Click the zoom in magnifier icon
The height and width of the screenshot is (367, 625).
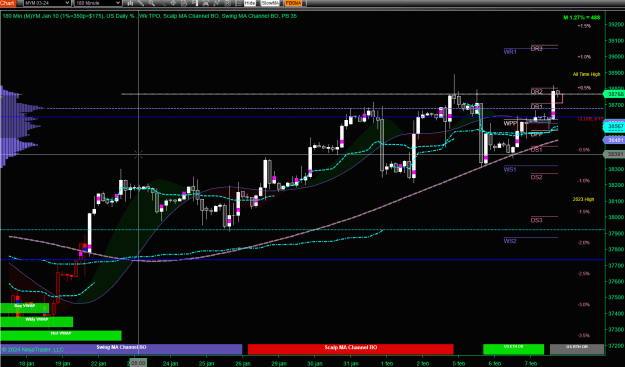point(152,3)
